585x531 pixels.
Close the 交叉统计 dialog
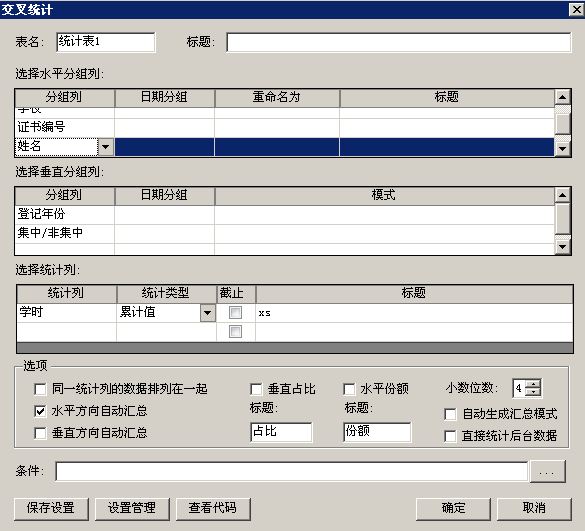point(576,9)
